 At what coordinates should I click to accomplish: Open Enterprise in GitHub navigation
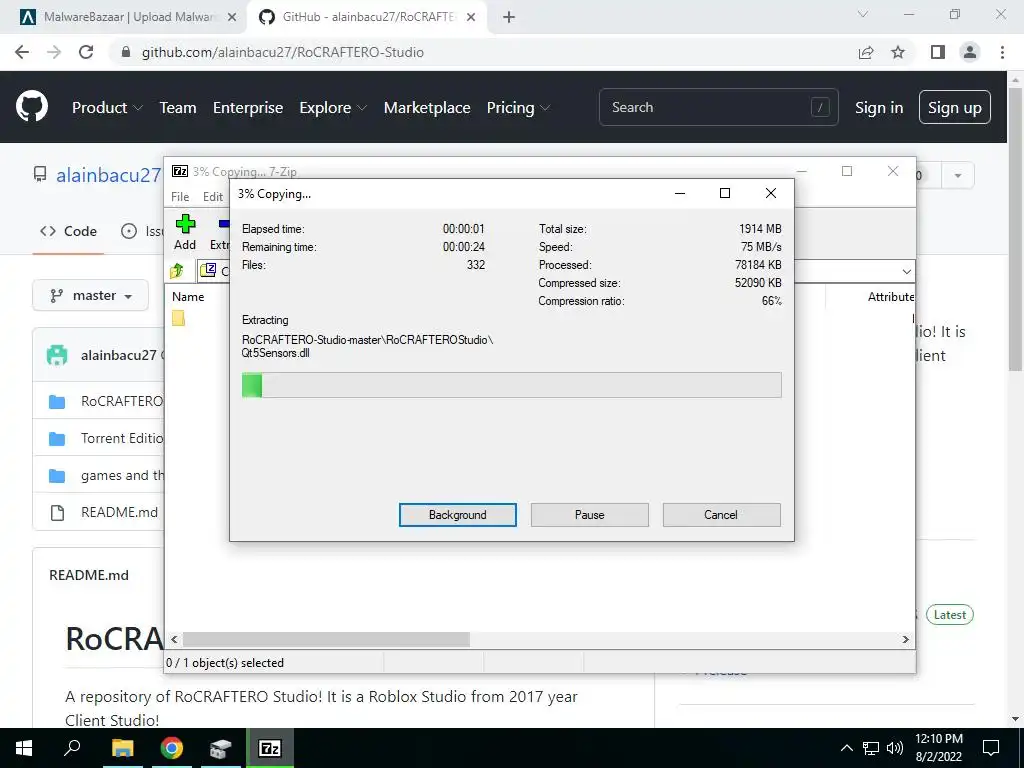[x=248, y=108]
